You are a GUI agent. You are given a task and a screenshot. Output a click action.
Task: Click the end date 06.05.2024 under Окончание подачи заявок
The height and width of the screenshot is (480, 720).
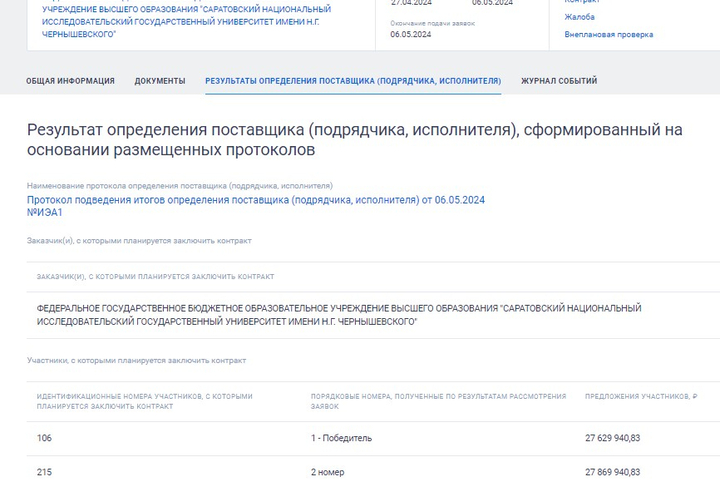coord(411,34)
